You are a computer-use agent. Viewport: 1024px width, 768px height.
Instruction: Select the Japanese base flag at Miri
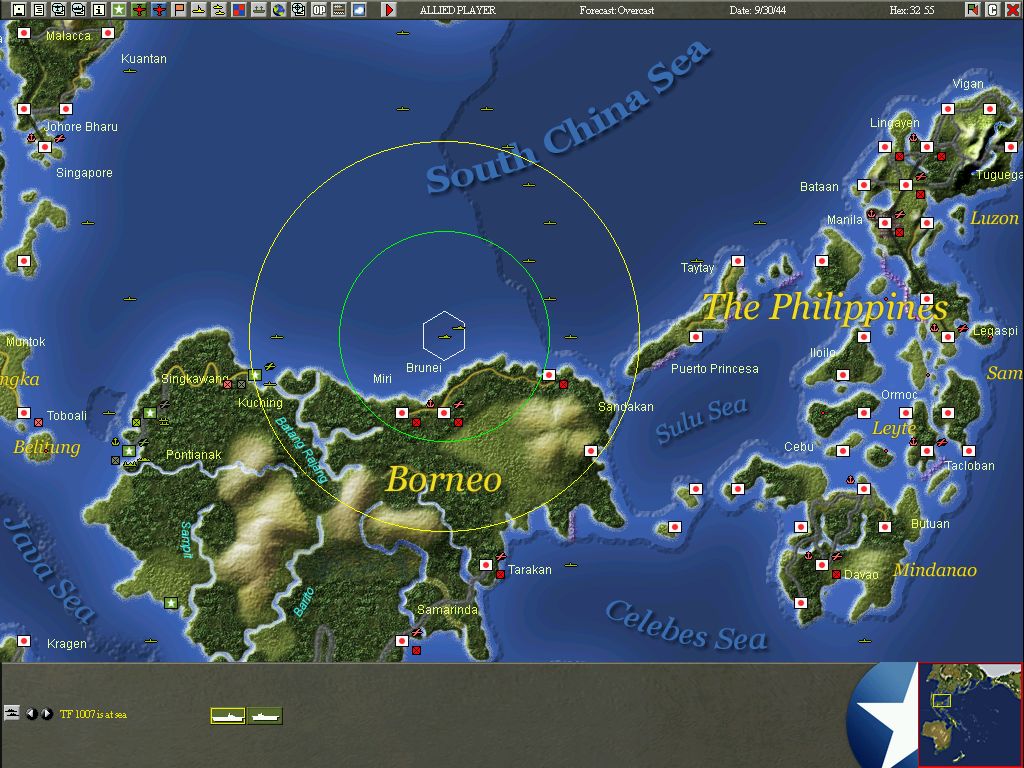coord(402,413)
